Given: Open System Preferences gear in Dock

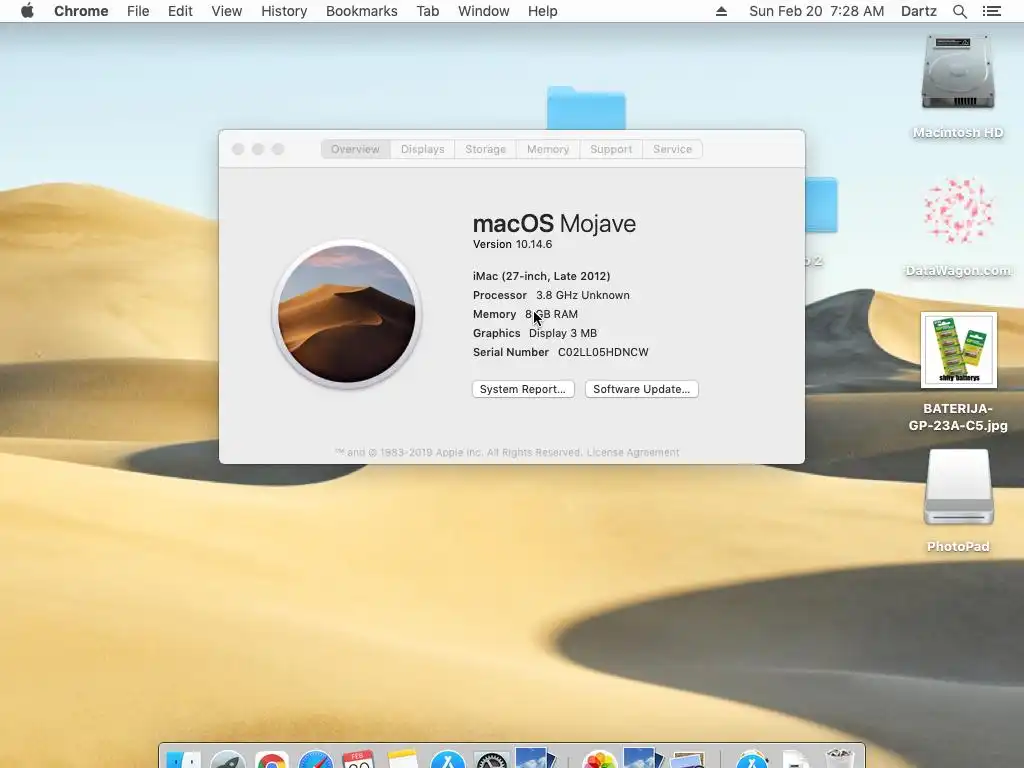Looking at the screenshot, I should click(492, 760).
